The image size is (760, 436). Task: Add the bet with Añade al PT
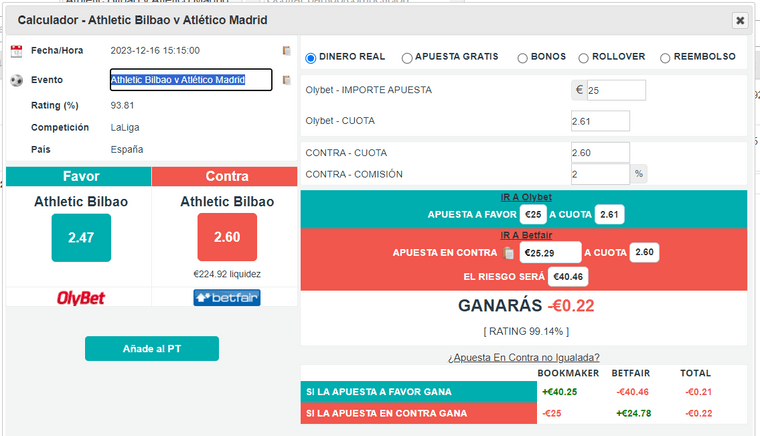(152, 349)
